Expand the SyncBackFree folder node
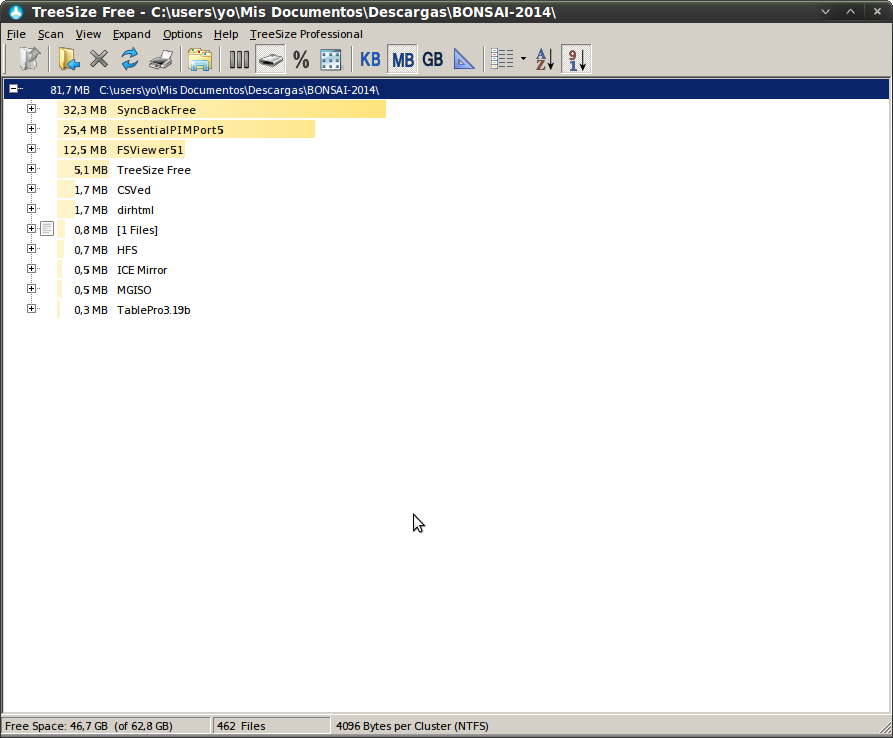This screenshot has width=893, height=738. (x=32, y=109)
